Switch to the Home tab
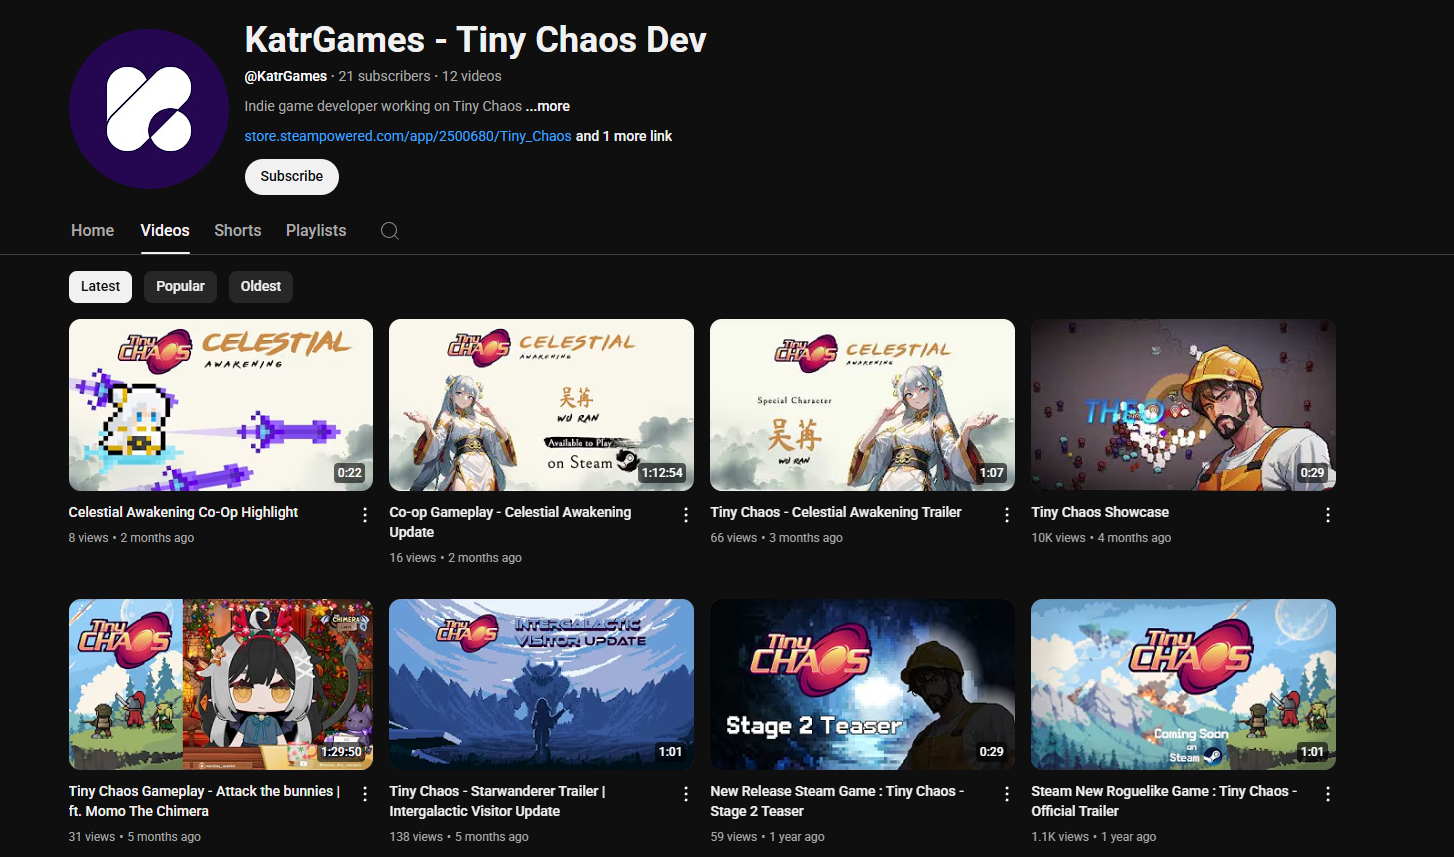The width and height of the screenshot is (1454, 857). [x=93, y=230]
